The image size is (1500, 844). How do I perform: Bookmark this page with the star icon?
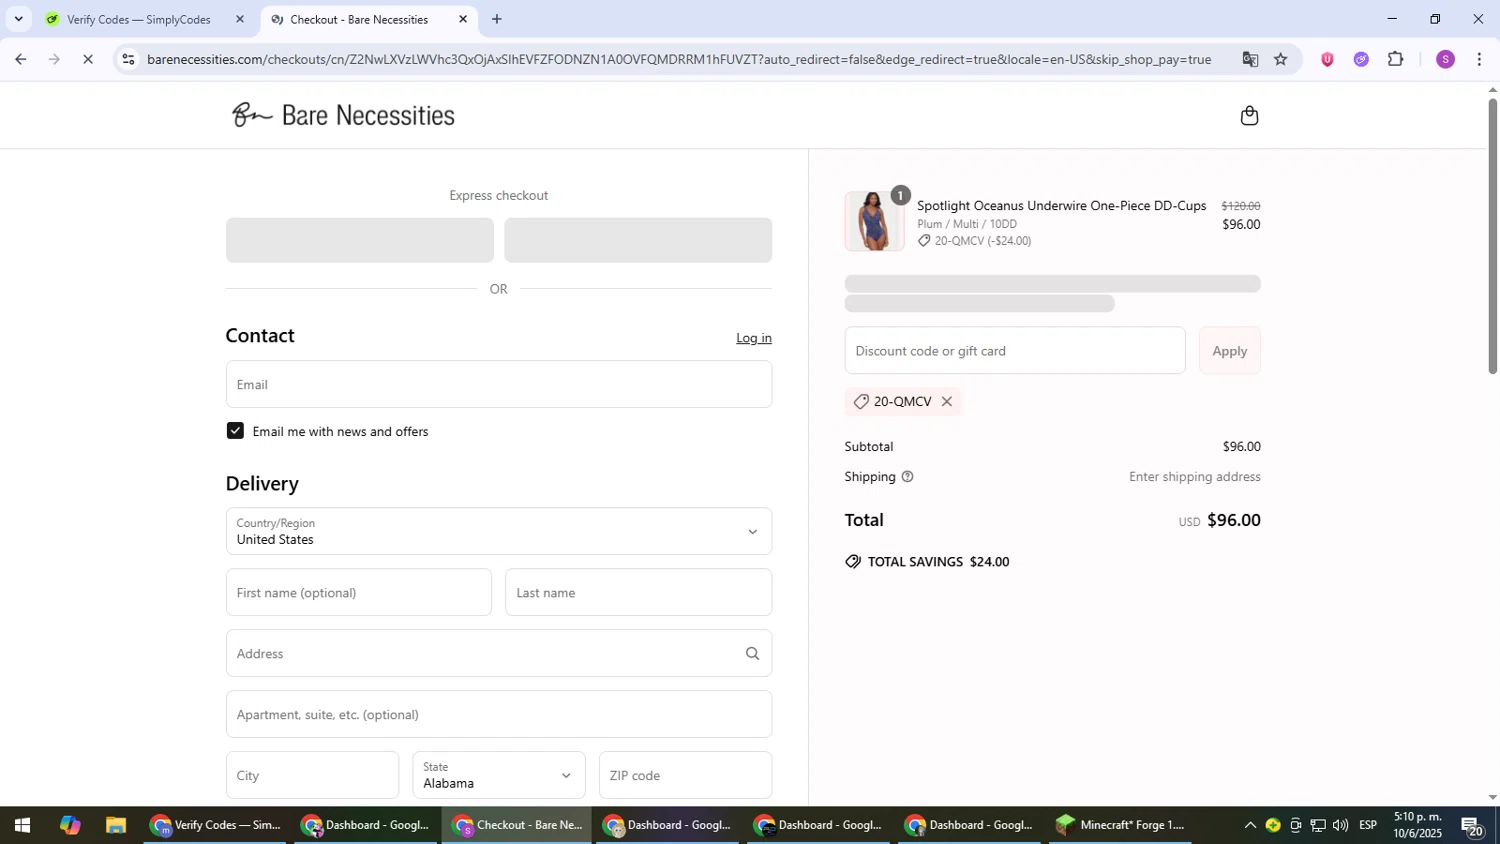[x=1281, y=59]
